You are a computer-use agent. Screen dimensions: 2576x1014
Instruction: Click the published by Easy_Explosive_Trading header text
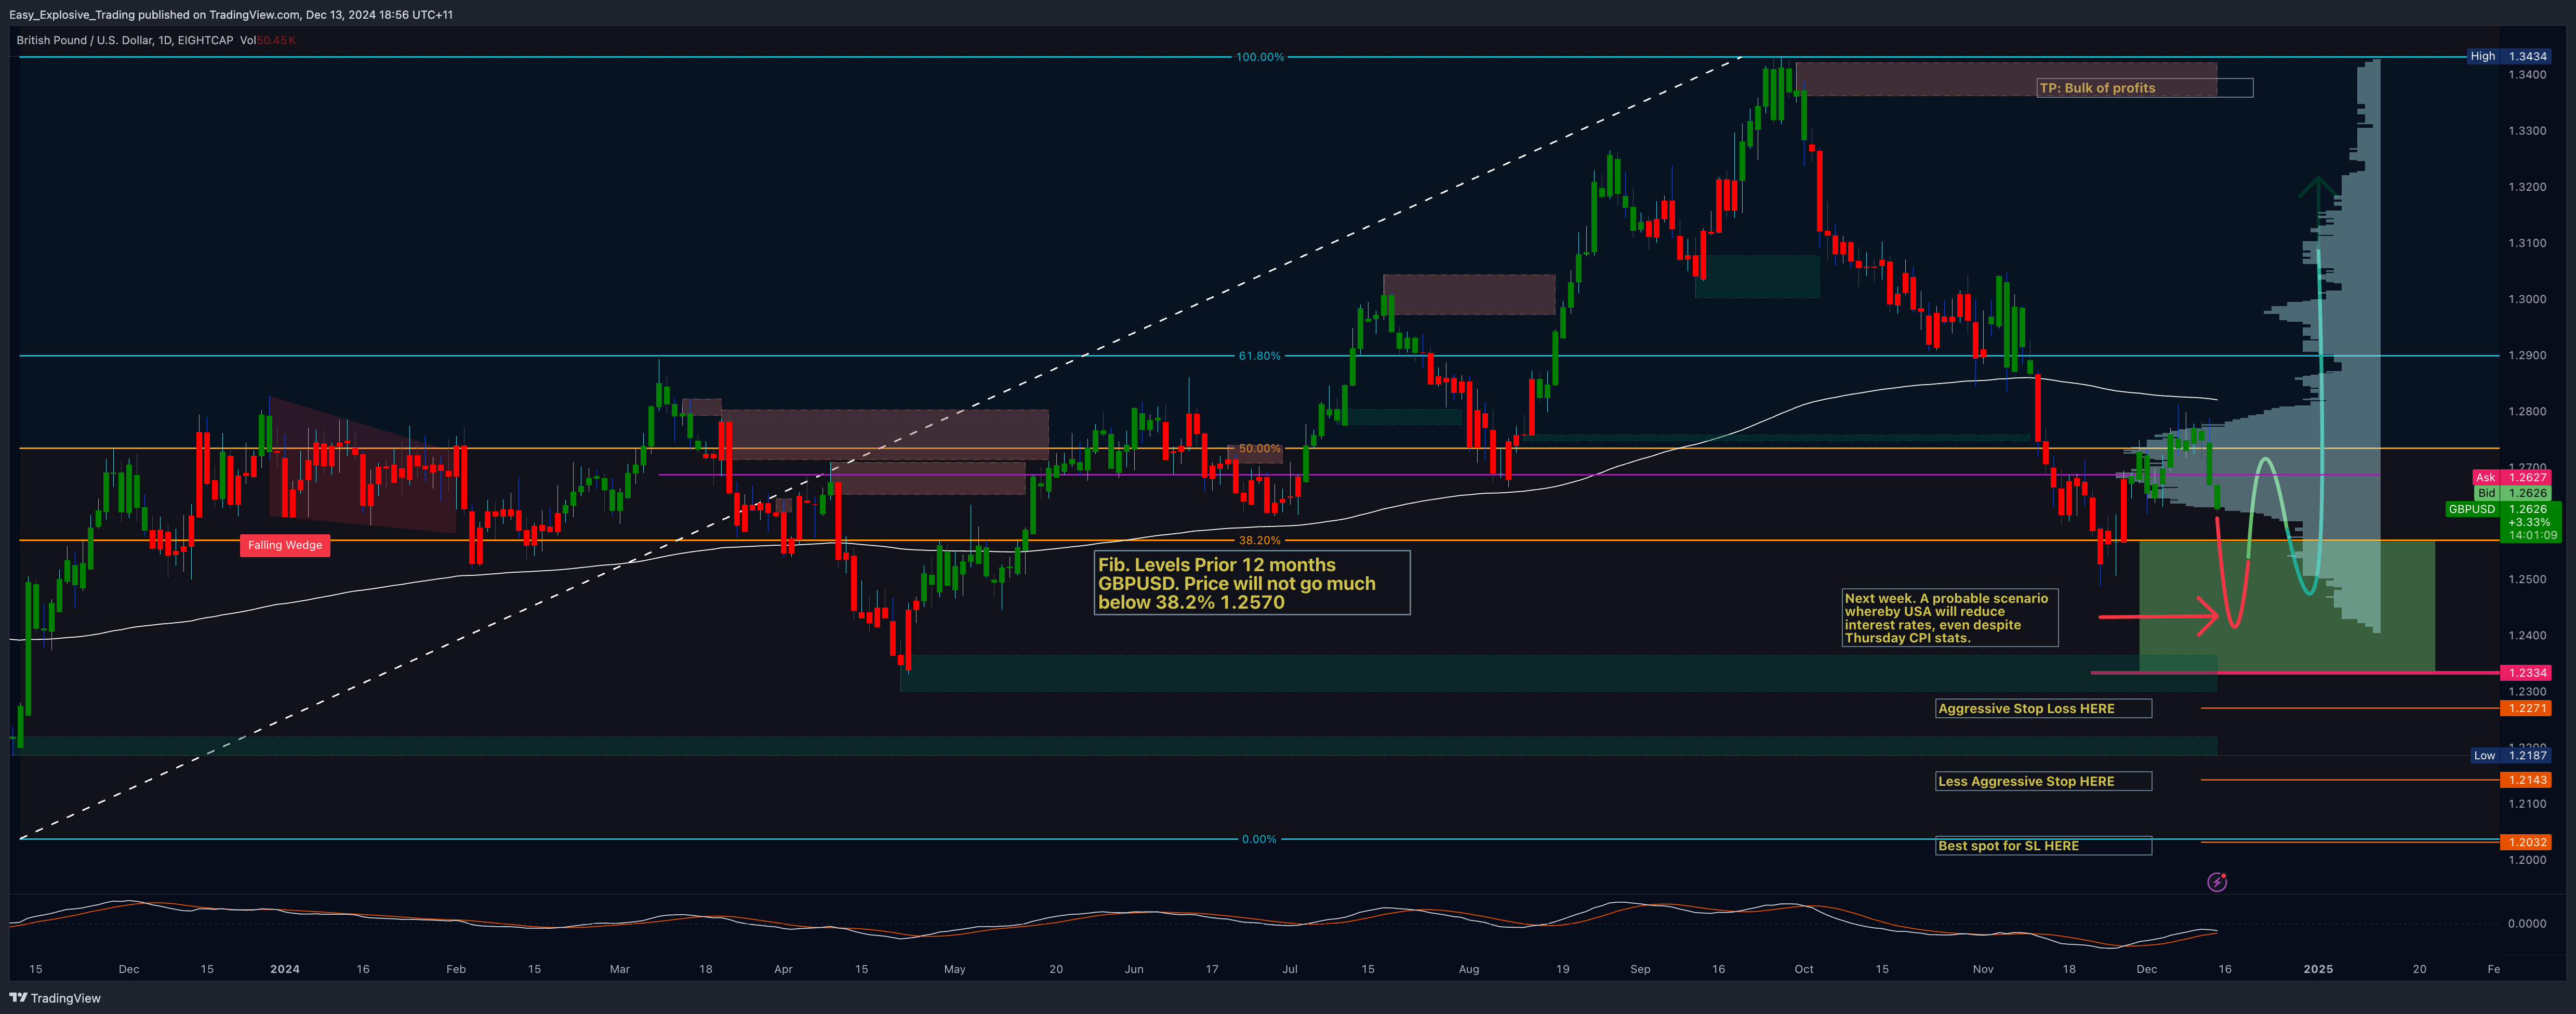click(231, 14)
